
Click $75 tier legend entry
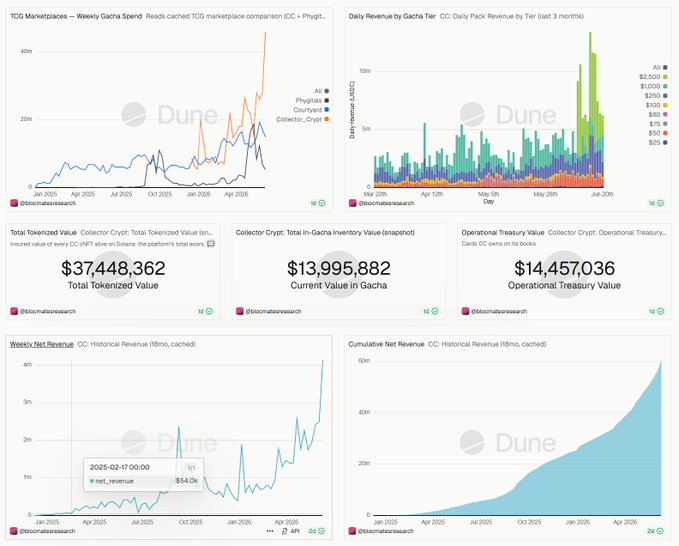[x=658, y=124]
